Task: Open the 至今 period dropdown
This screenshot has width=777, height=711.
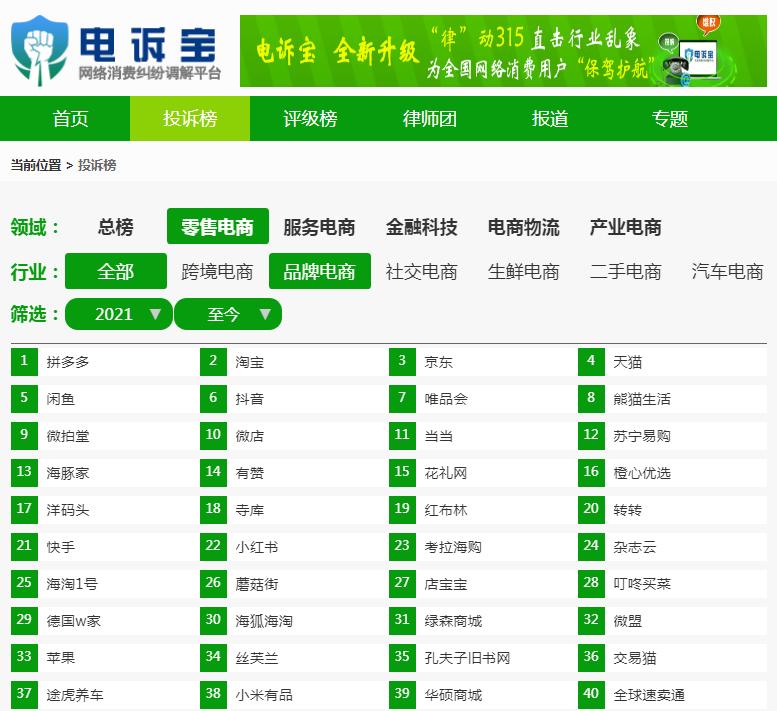Action: tap(228, 314)
